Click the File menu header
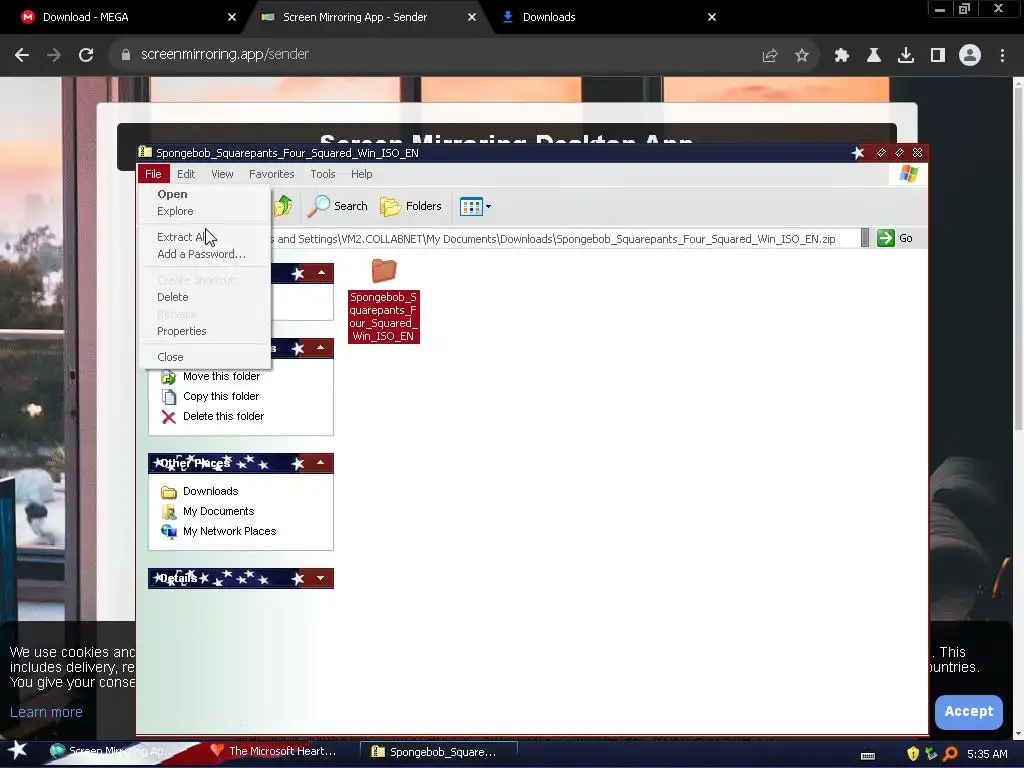This screenshot has height=768, width=1024. pyautogui.click(x=153, y=174)
